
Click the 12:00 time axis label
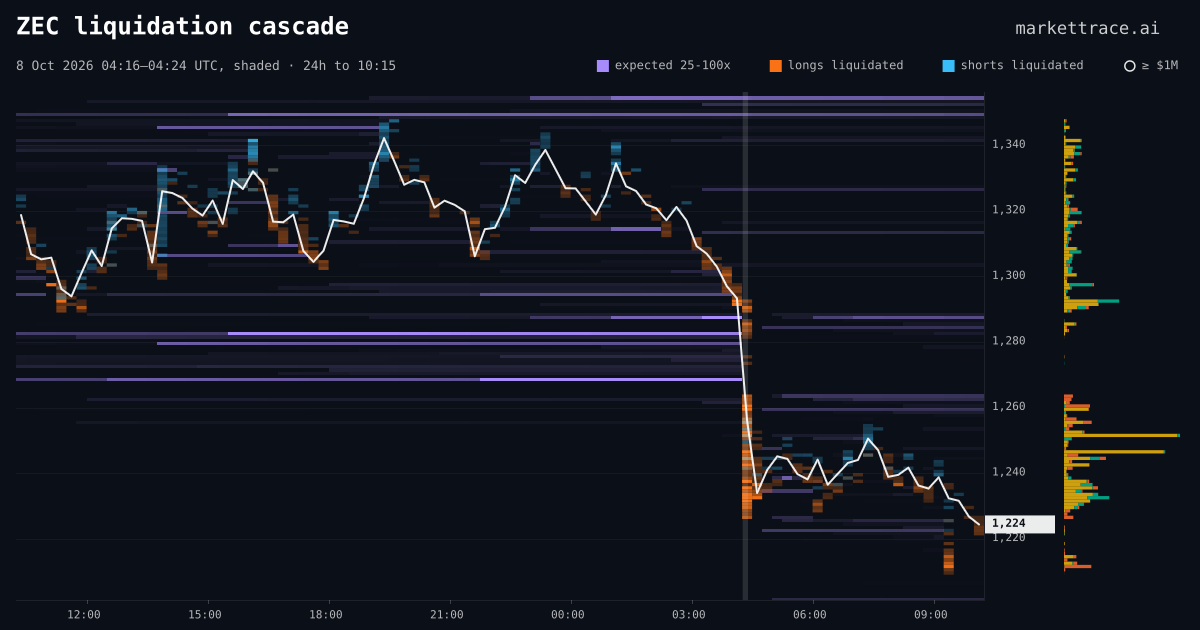pyautogui.click(x=84, y=615)
